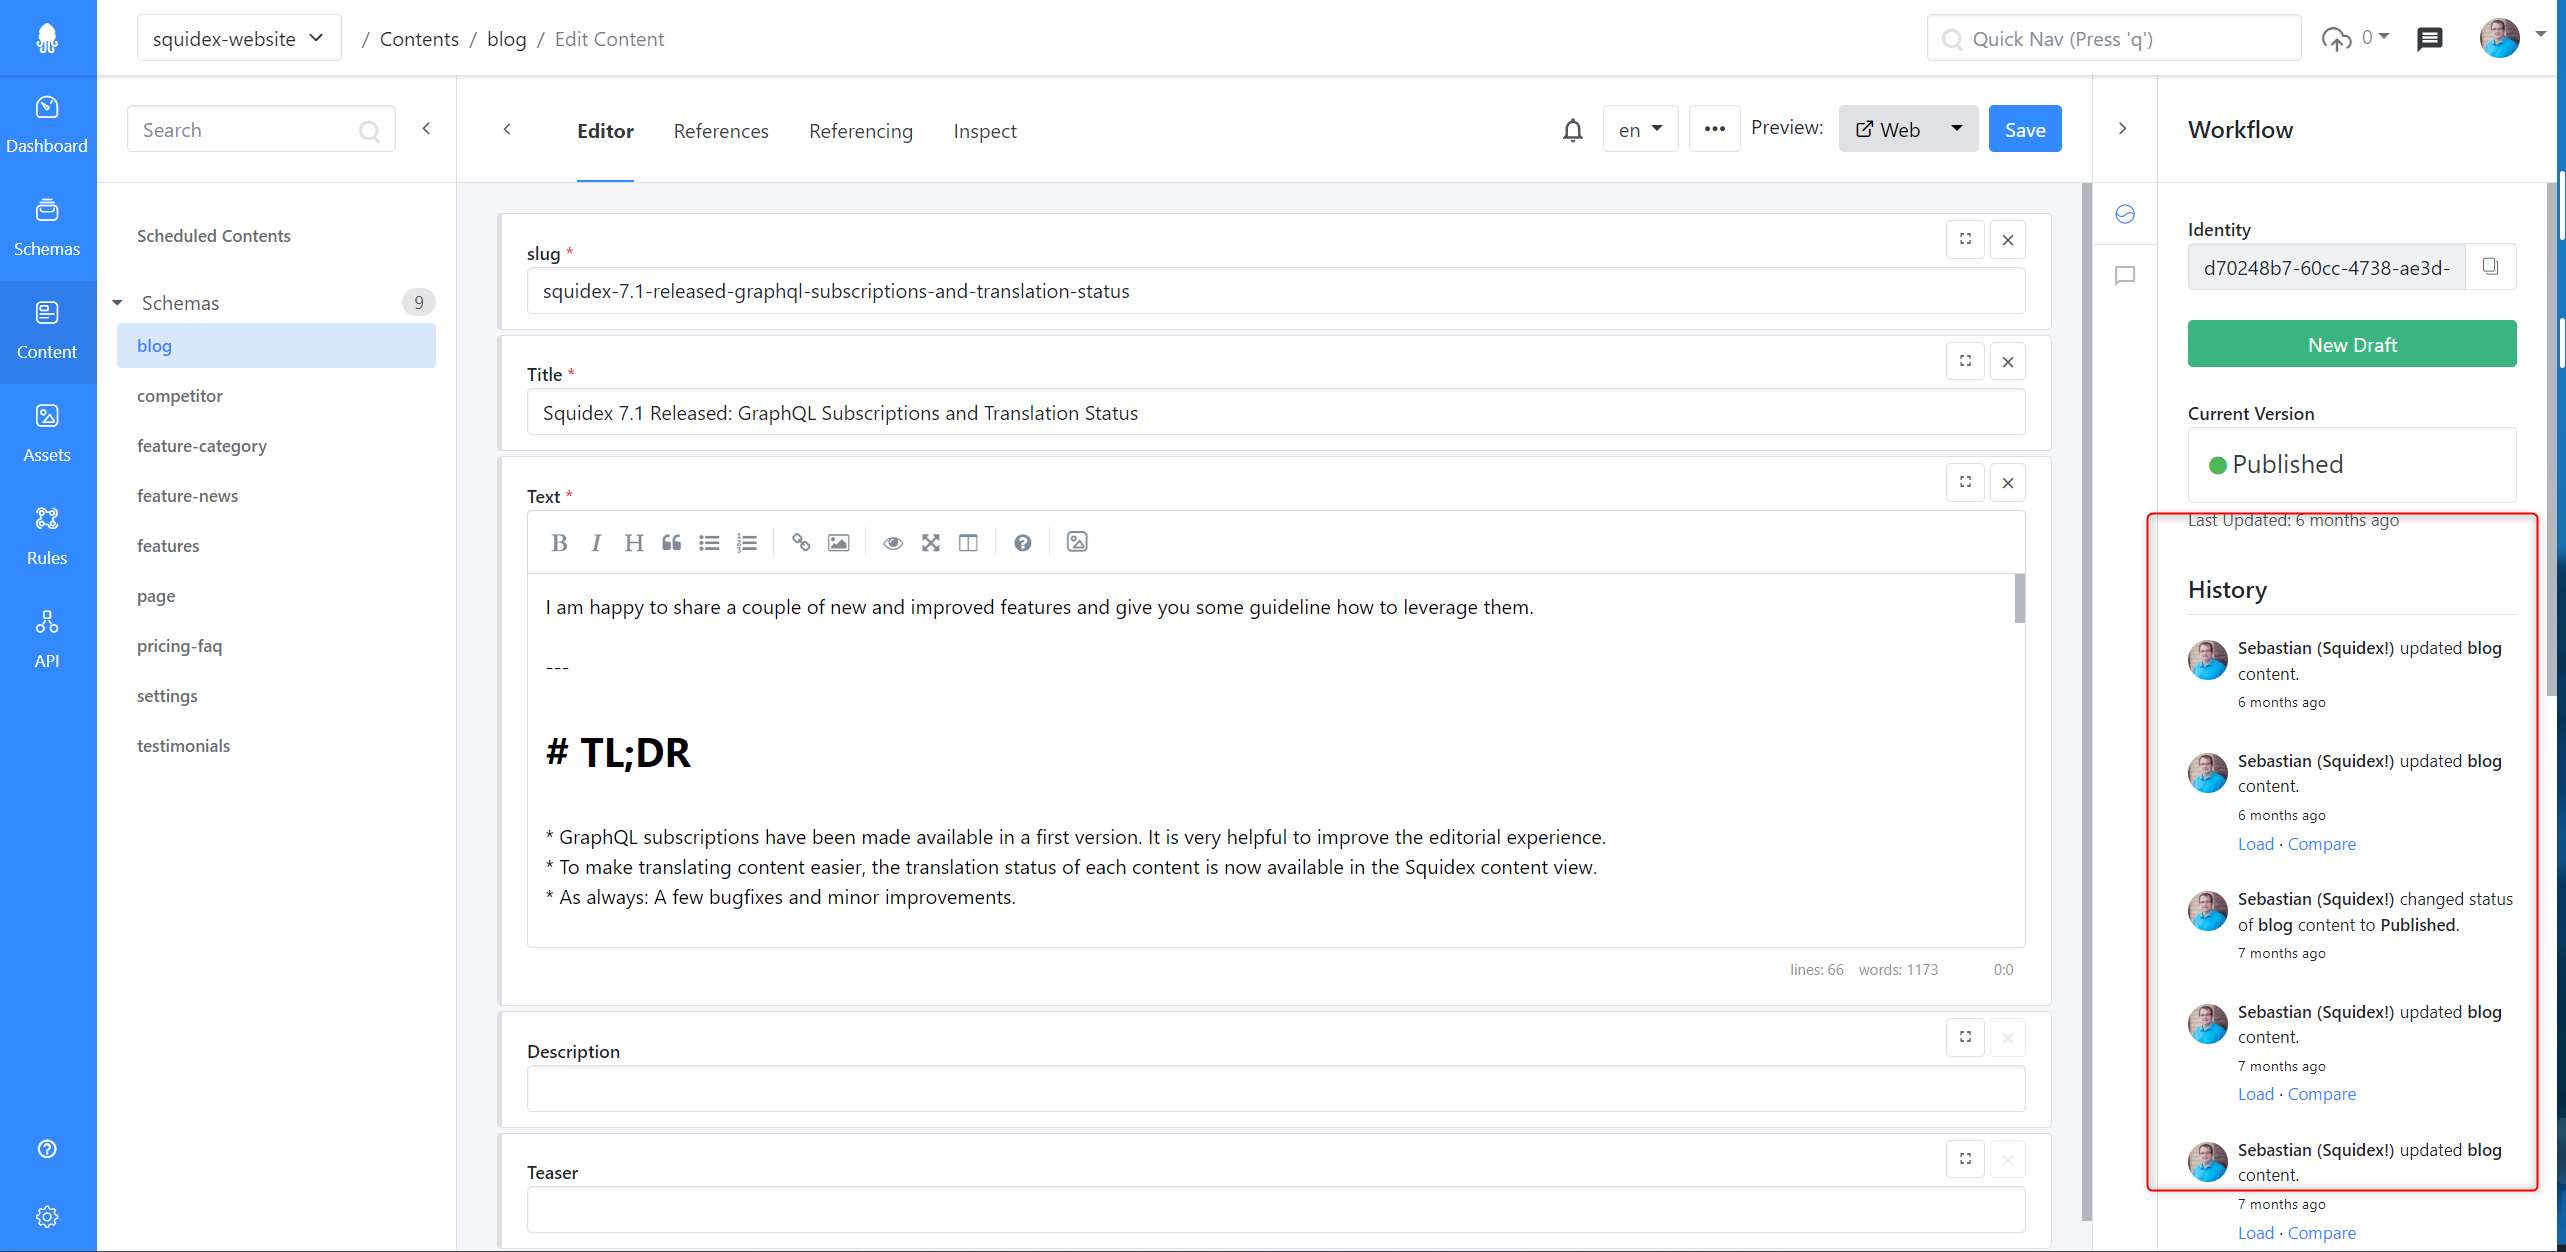Open Compare for the 6-months-ago history entry

tap(2322, 843)
